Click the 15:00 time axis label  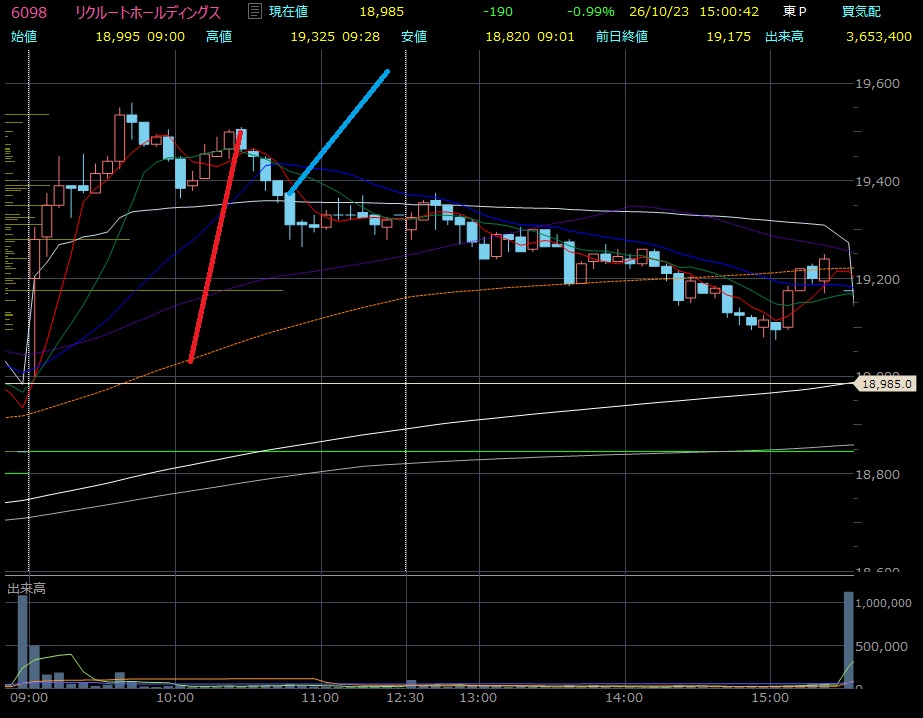click(770, 698)
